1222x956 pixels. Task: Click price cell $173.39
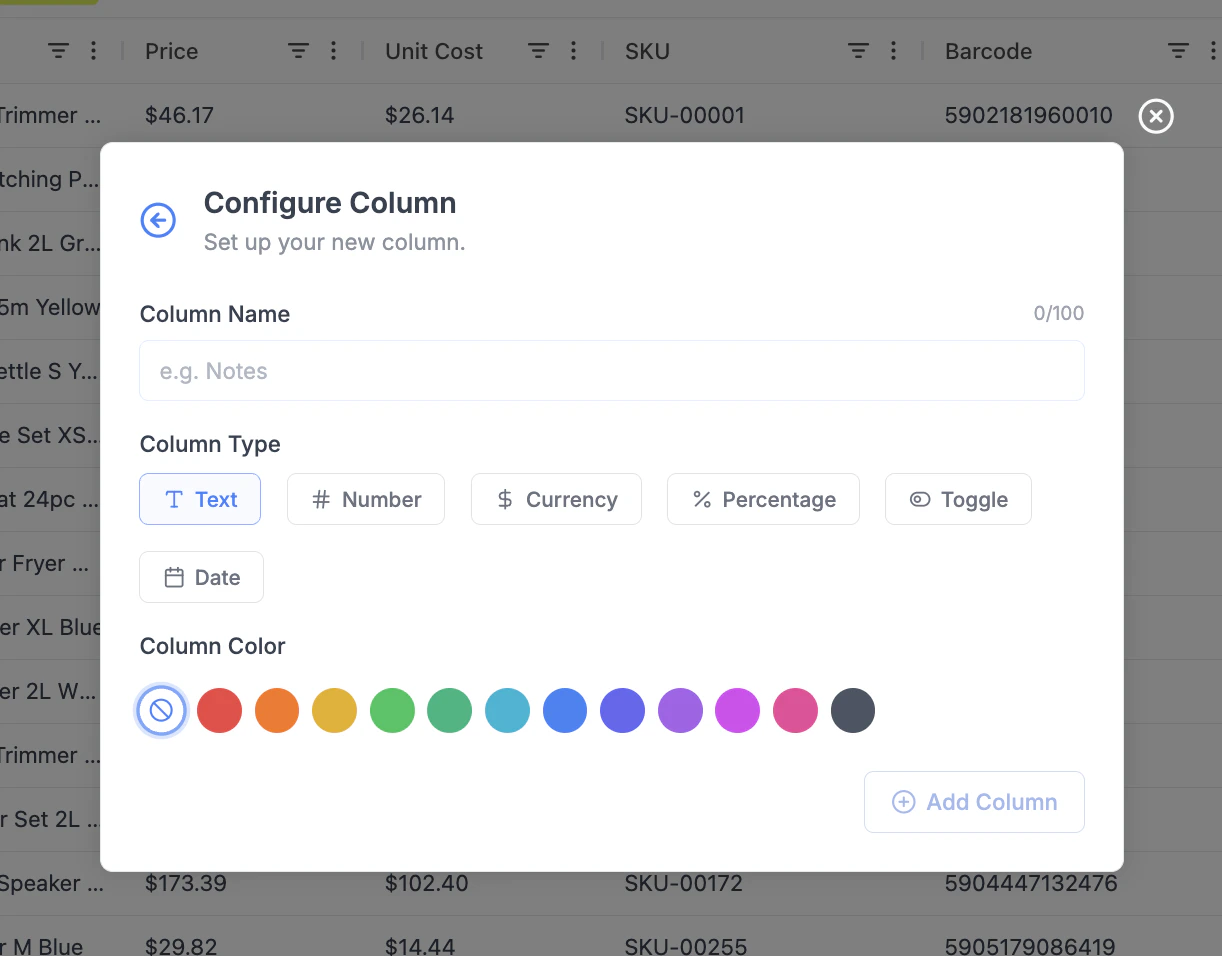pos(186,884)
